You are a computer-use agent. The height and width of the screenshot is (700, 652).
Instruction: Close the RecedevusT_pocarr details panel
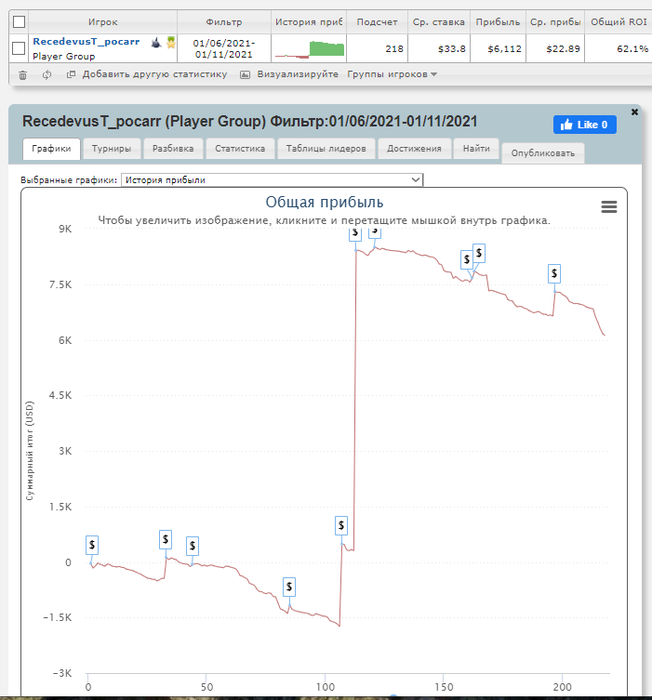635,112
